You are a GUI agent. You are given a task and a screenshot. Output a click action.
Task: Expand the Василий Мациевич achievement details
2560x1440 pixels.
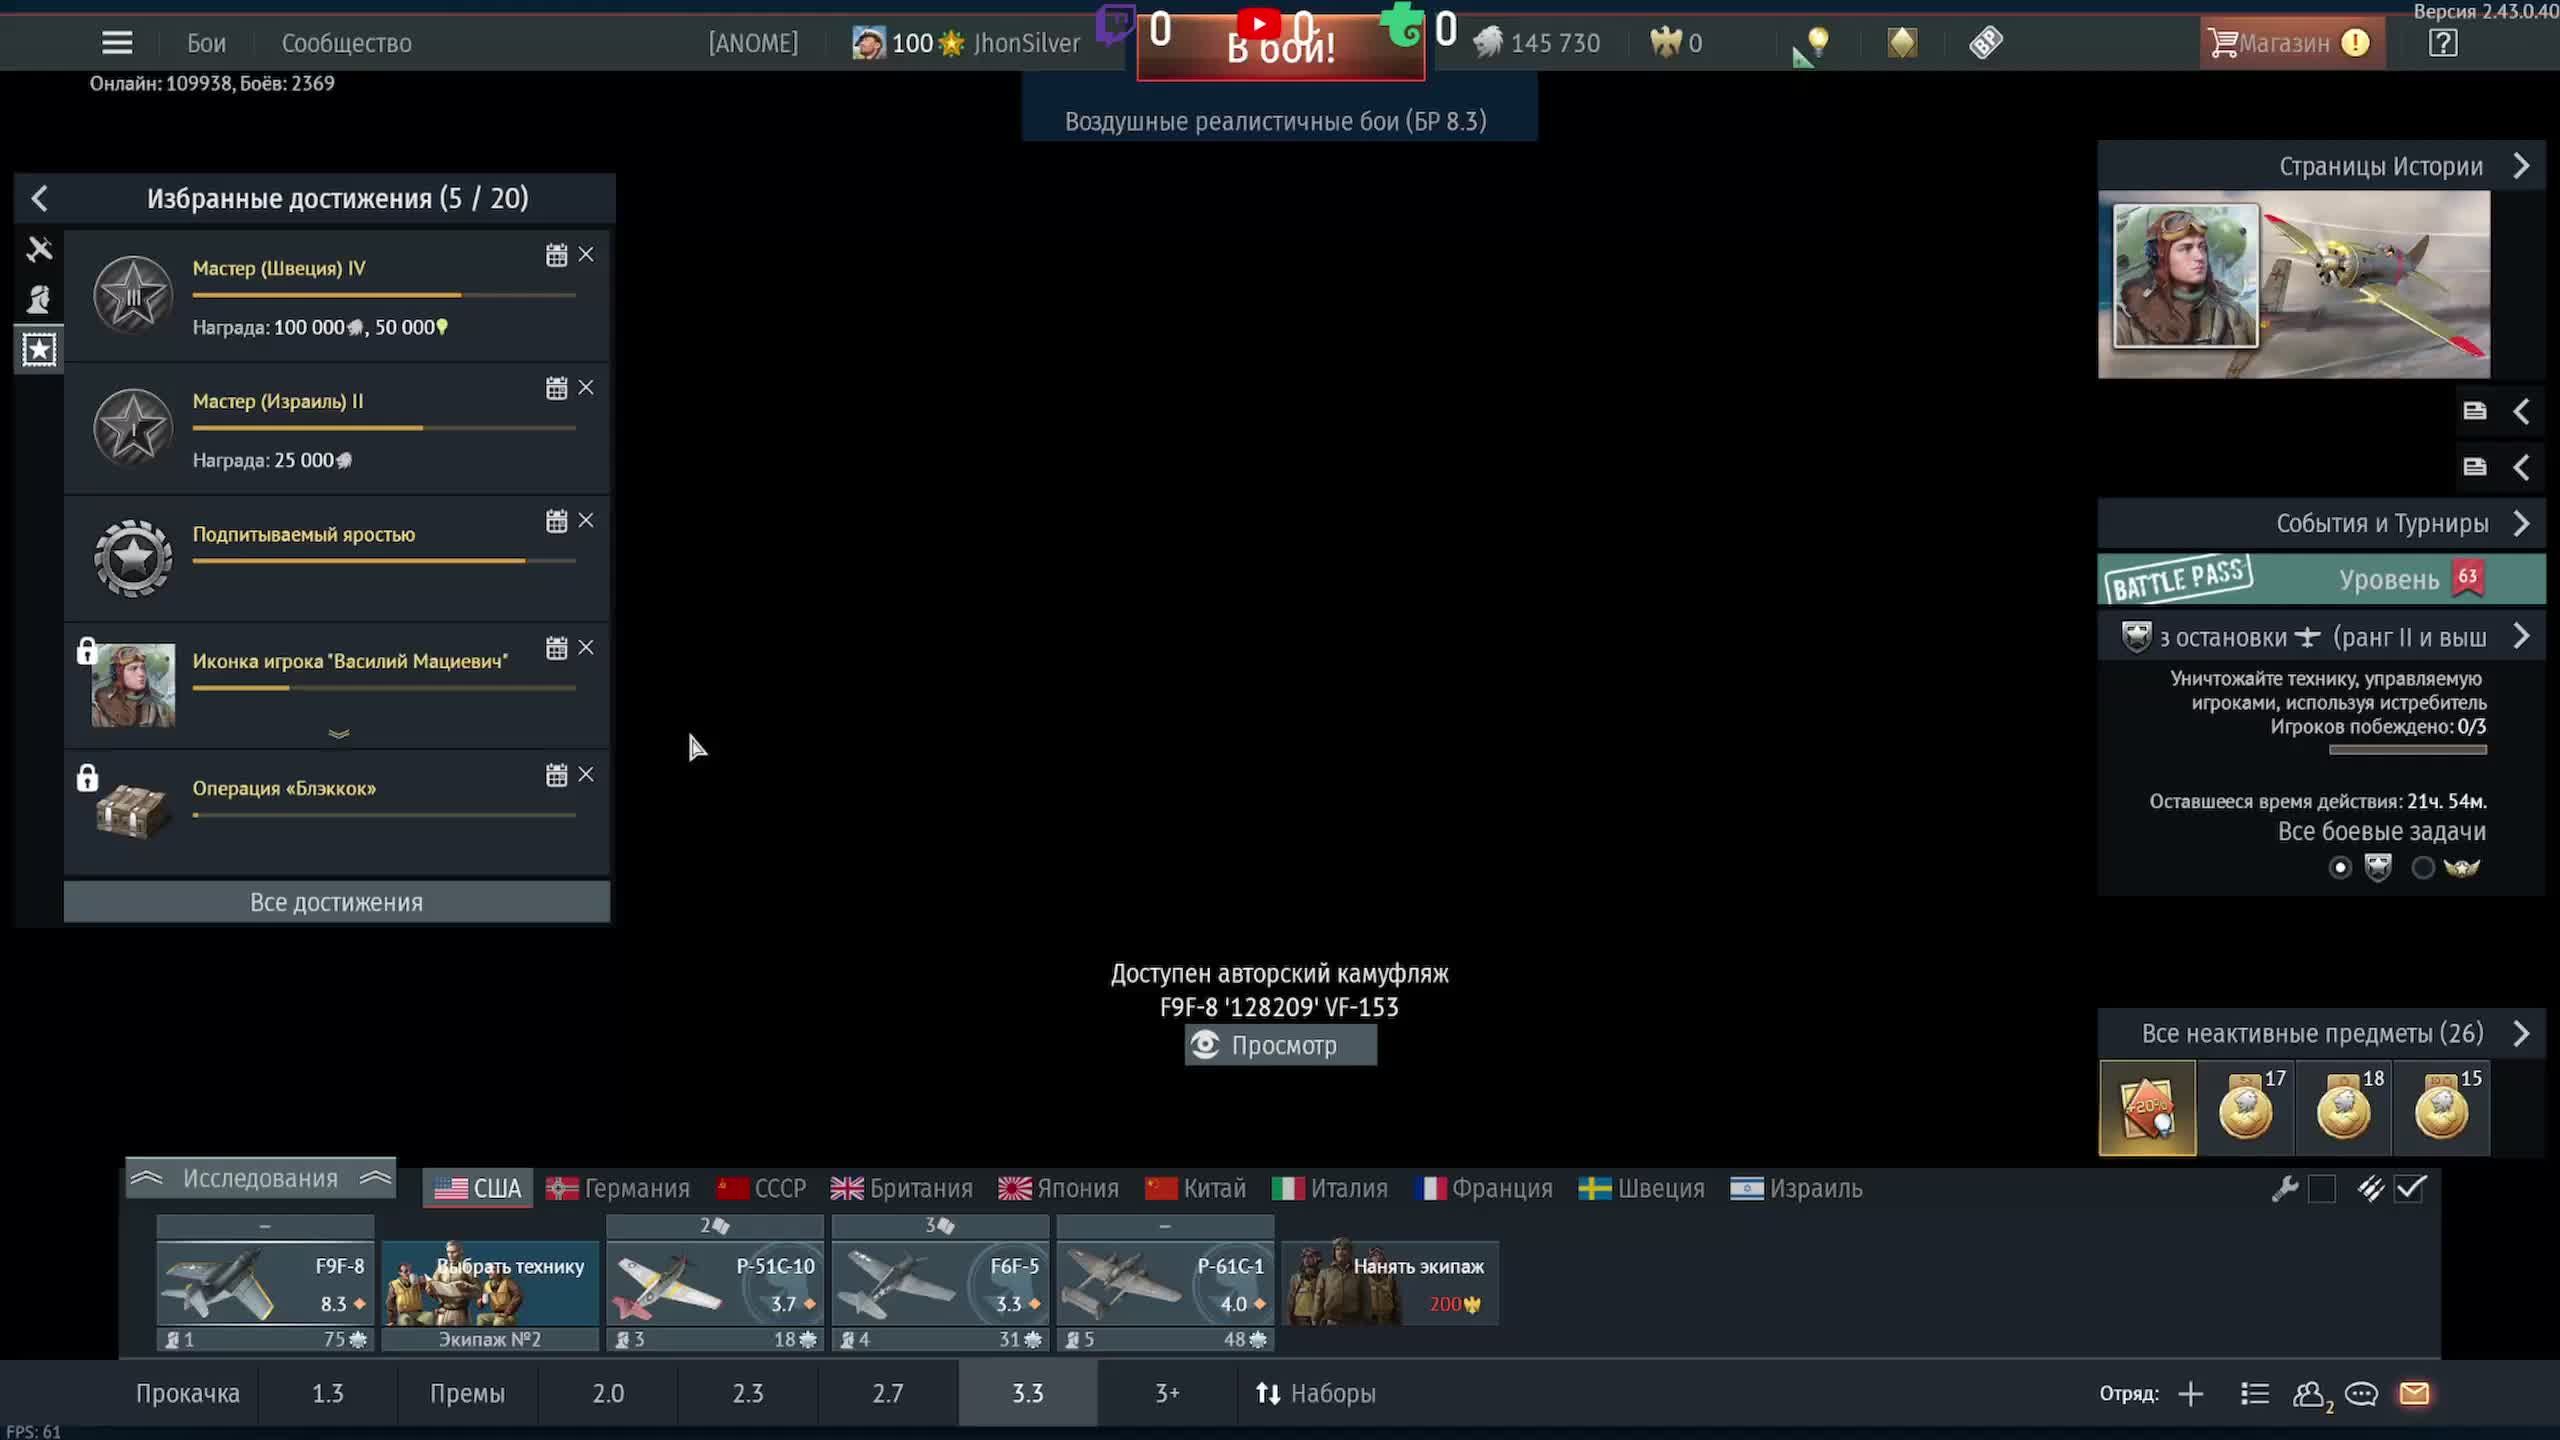(339, 734)
